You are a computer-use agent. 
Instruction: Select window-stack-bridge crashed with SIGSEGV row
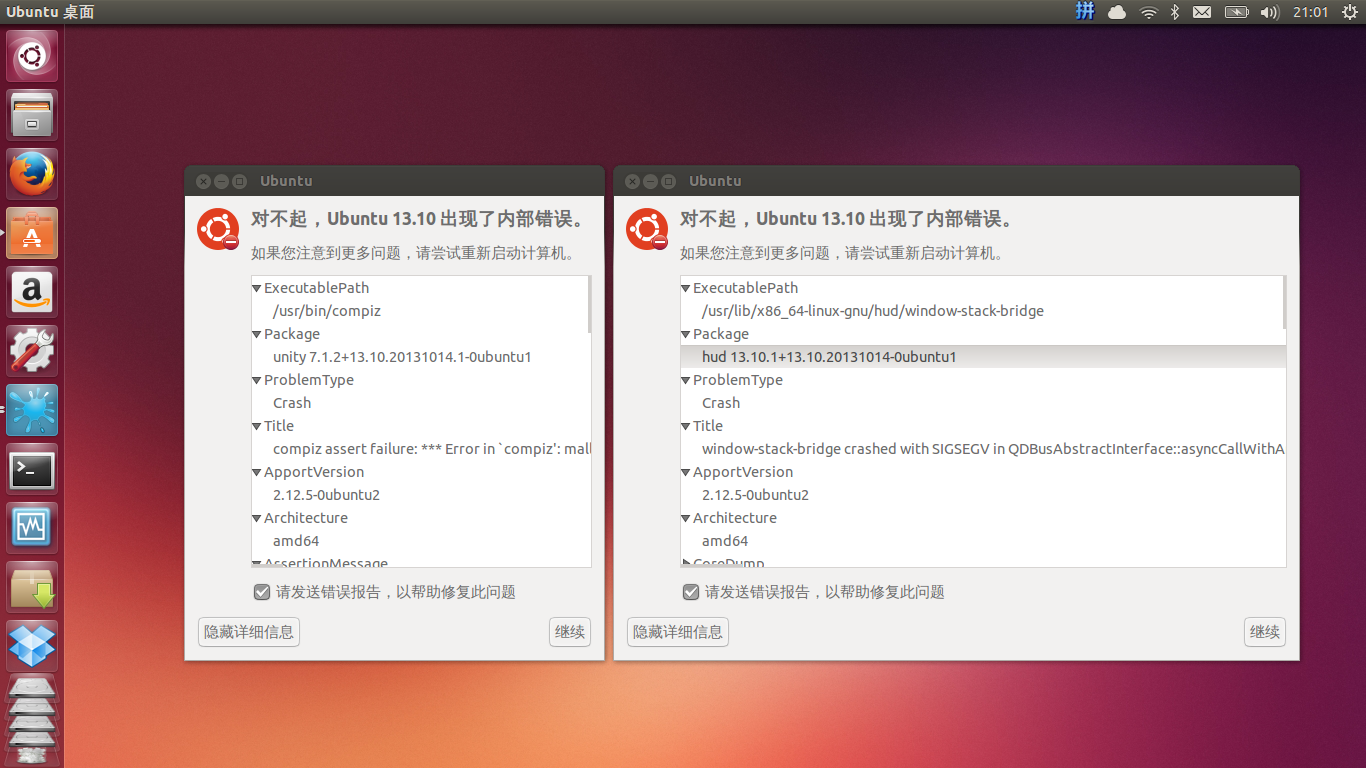[982, 449]
